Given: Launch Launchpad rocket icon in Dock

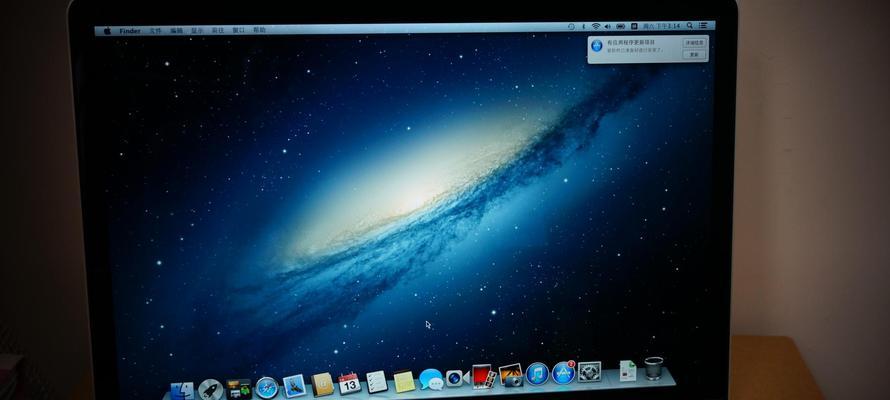Looking at the screenshot, I should click(x=210, y=389).
